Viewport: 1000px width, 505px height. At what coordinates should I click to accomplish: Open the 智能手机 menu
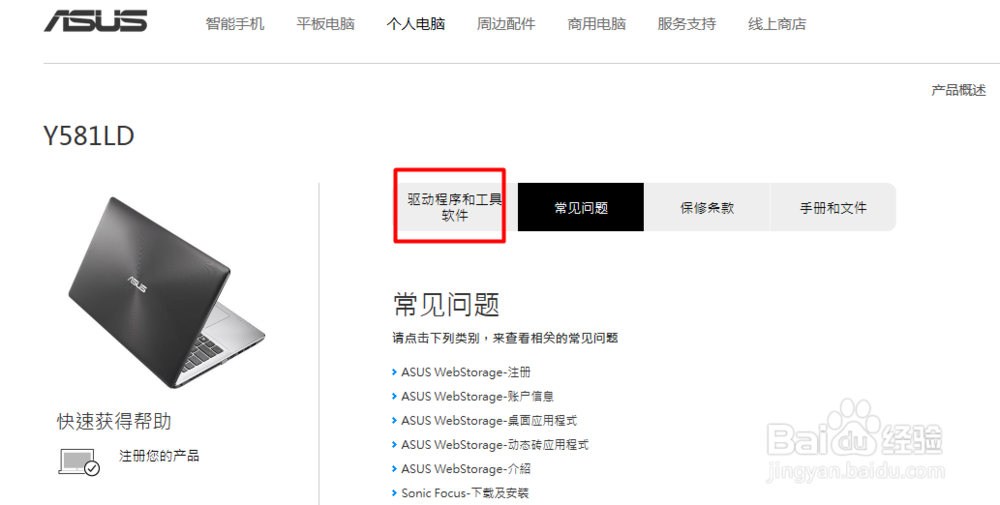pyautogui.click(x=235, y=24)
